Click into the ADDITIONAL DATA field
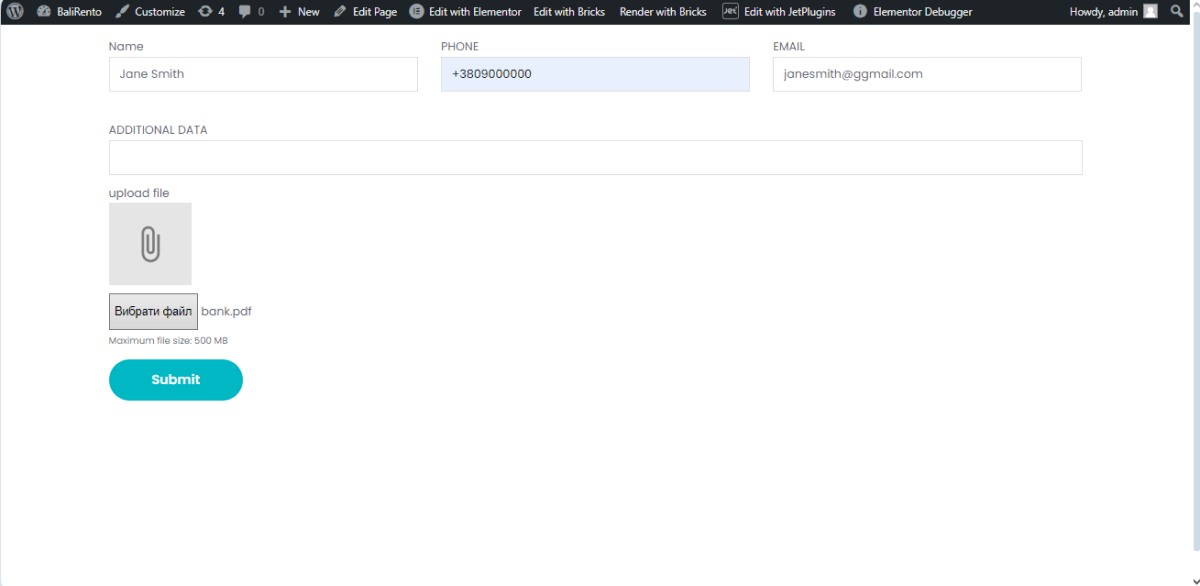This screenshot has width=1200, height=586. (595, 158)
